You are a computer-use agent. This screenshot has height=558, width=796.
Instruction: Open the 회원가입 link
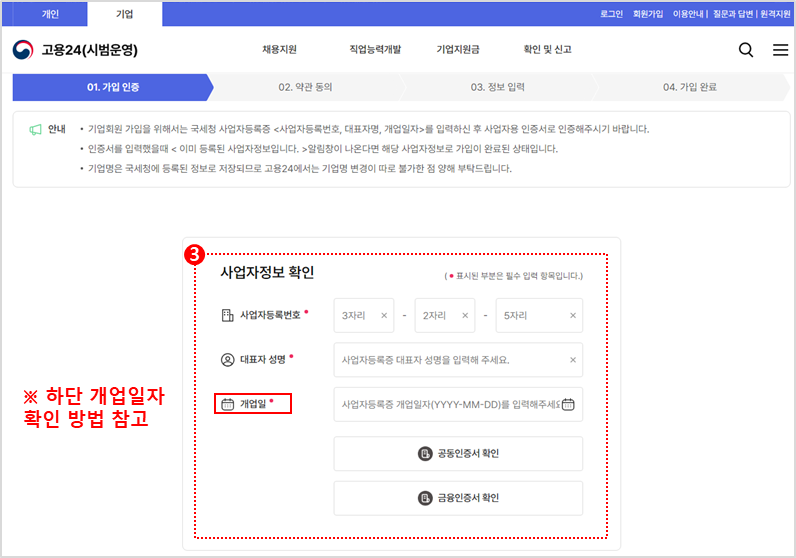point(648,14)
